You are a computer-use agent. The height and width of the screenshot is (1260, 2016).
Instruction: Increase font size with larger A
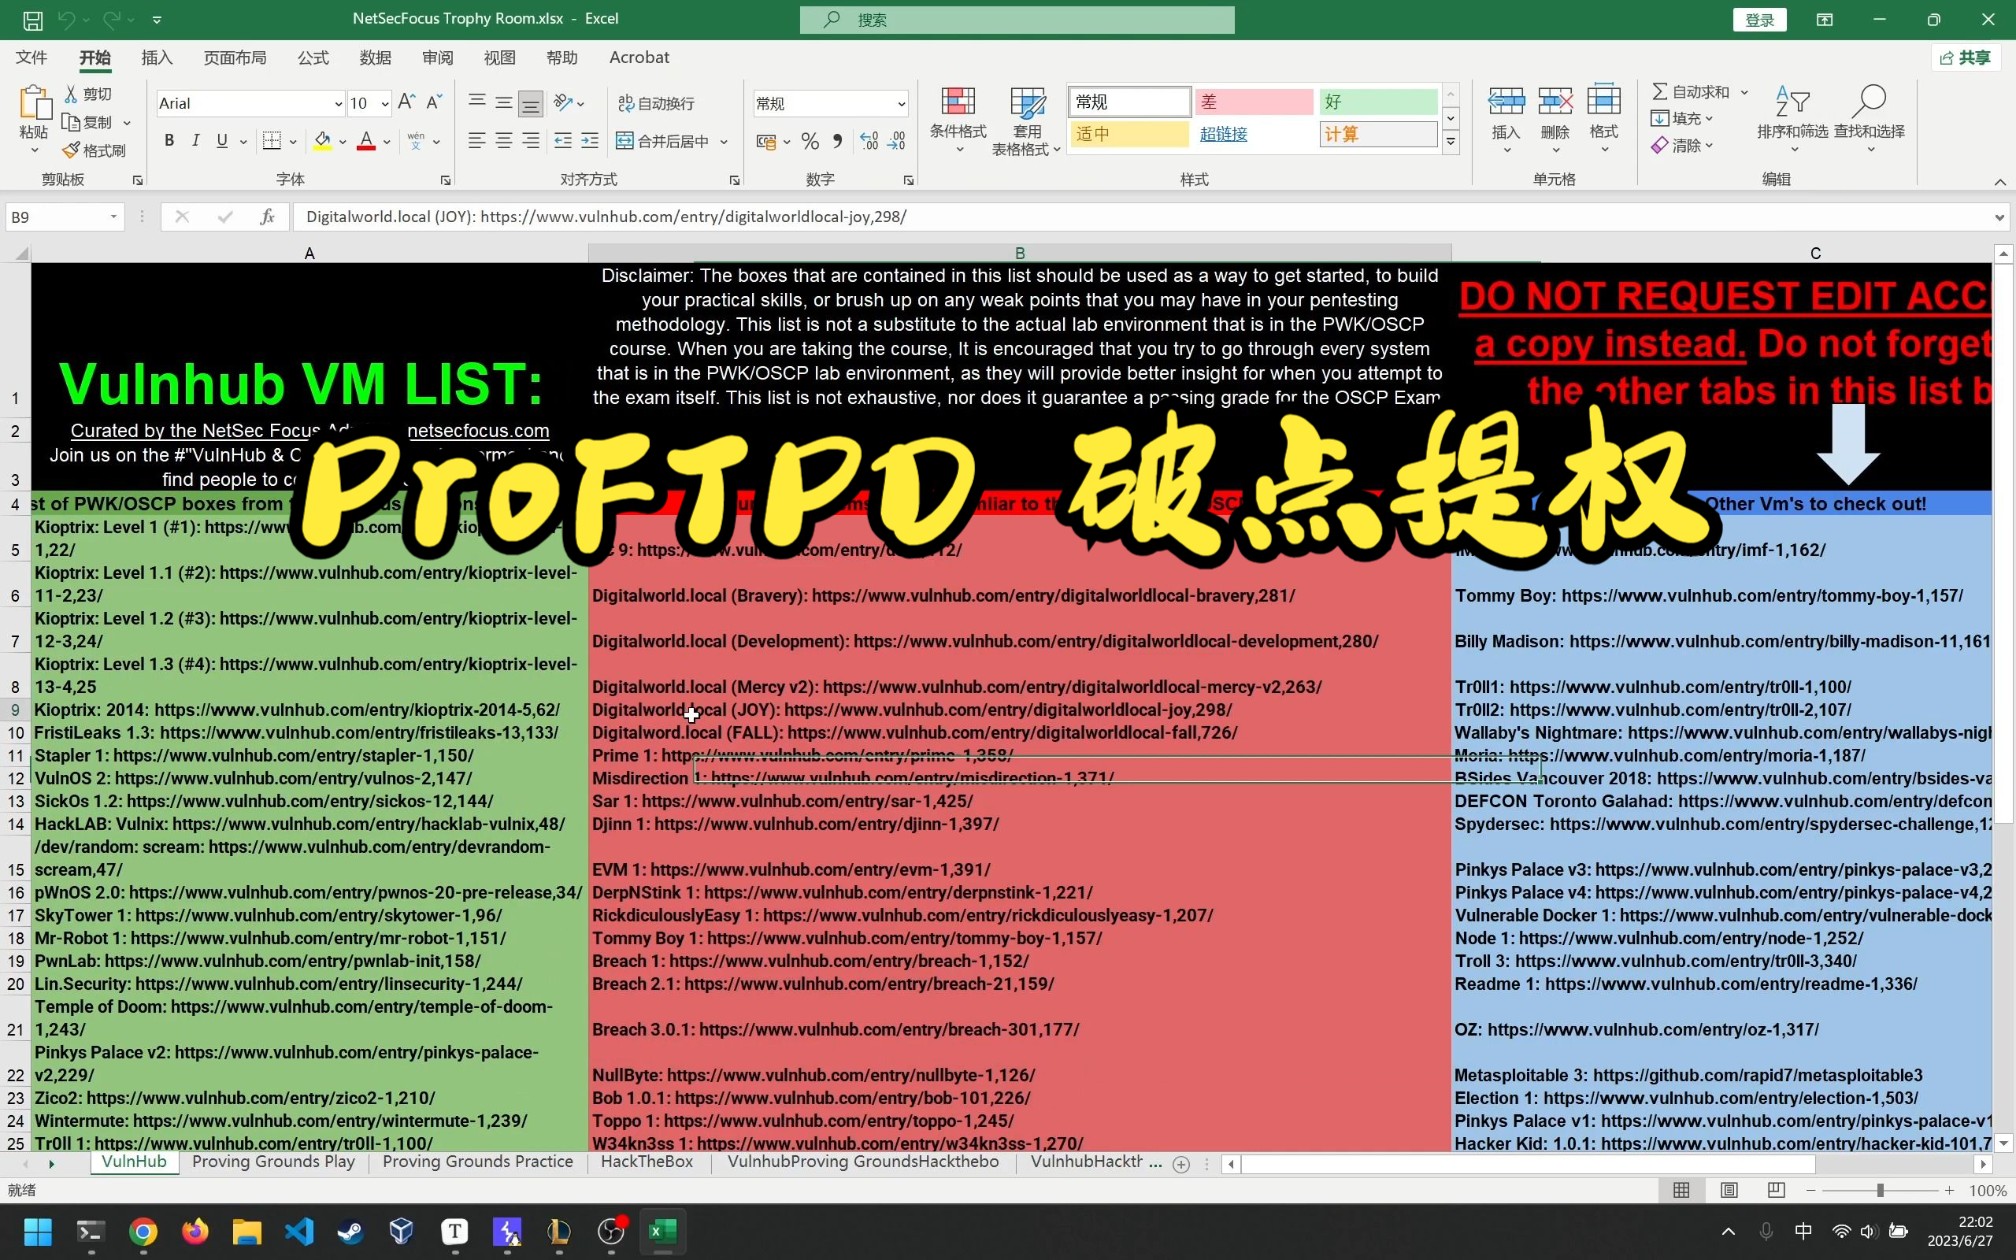pyautogui.click(x=406, y=102)
